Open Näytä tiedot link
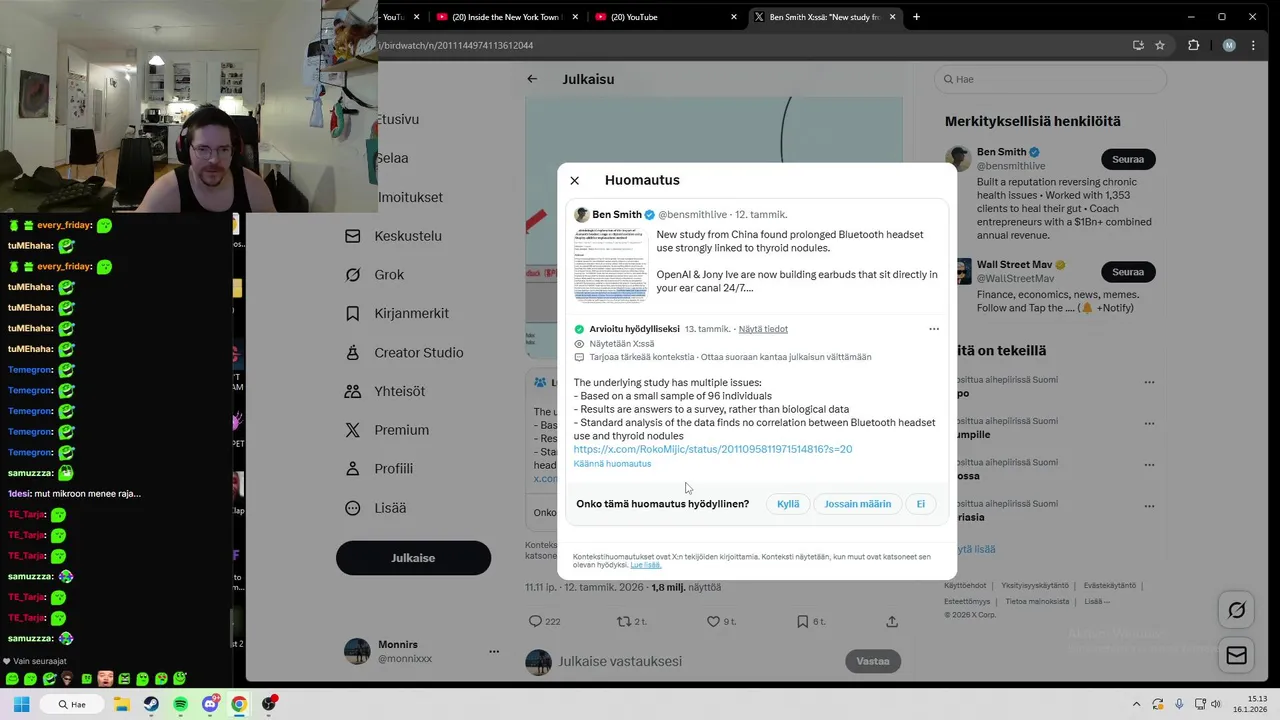 763,329
